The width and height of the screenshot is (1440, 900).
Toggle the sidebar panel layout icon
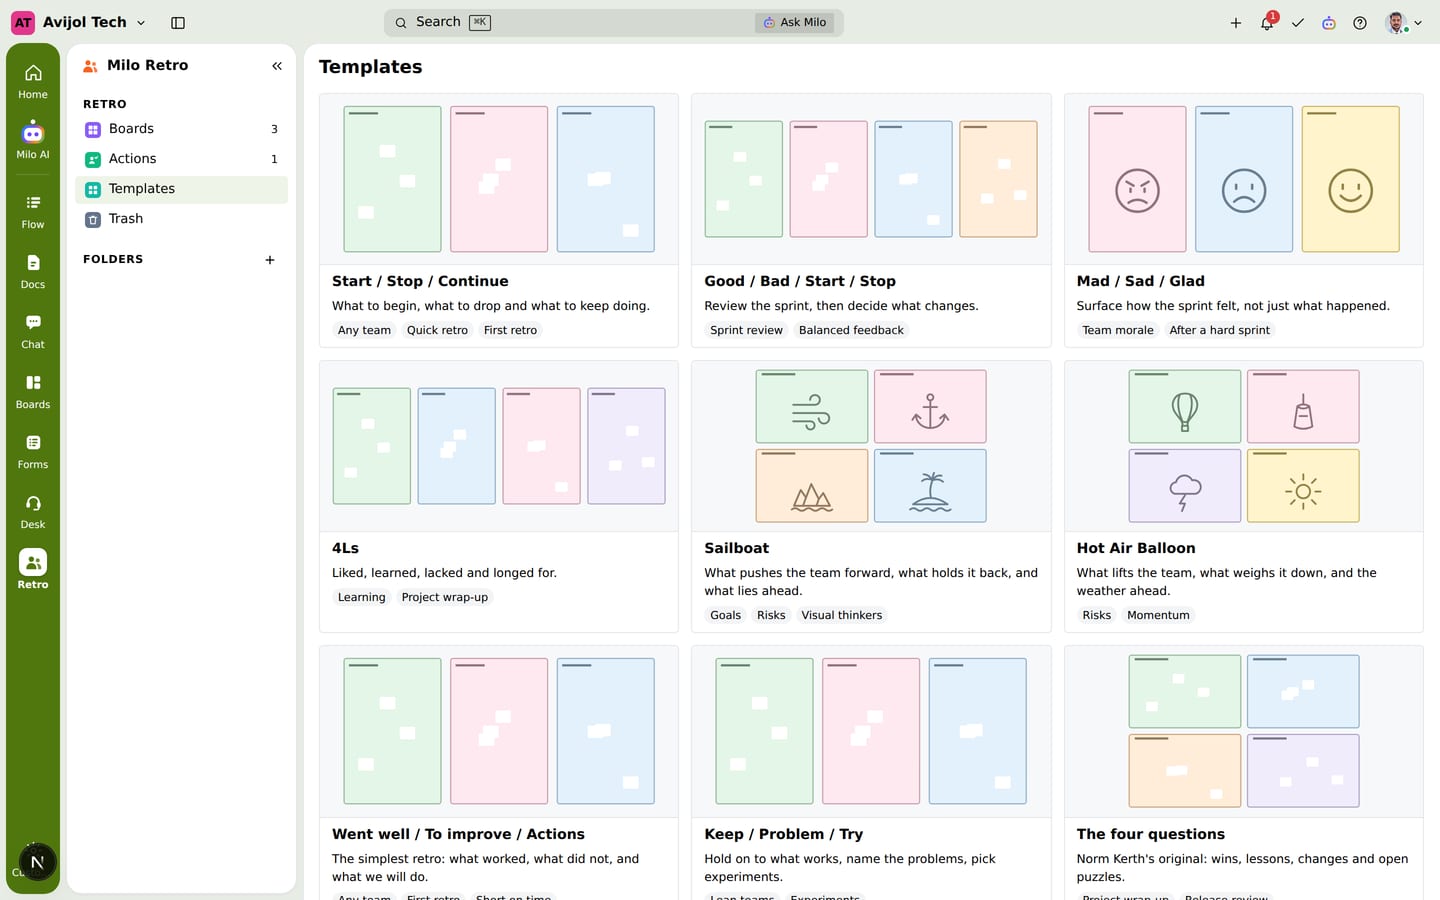(x=178, y=22)
